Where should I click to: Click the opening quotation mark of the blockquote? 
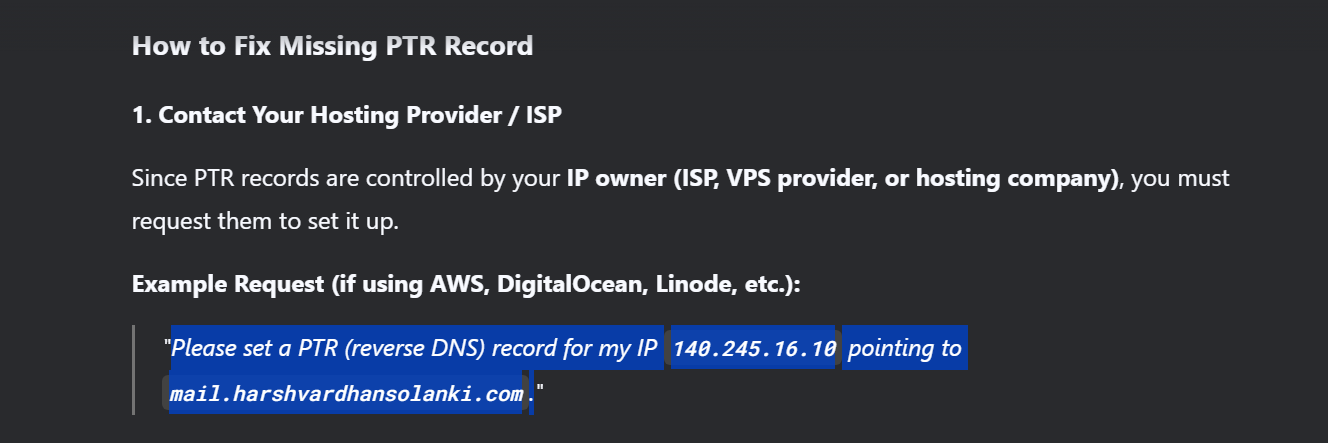point(167,349)
